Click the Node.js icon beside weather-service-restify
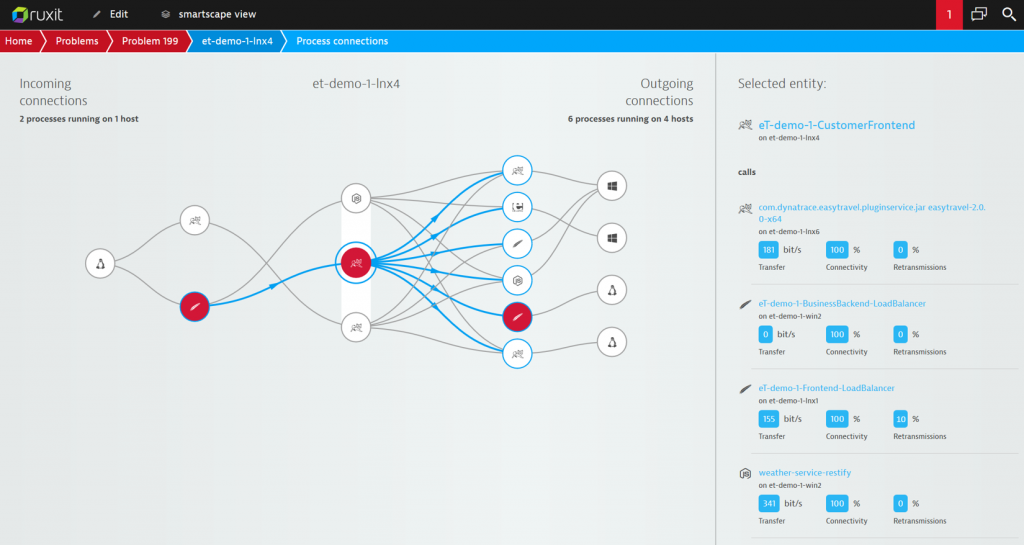 (745, 473)
